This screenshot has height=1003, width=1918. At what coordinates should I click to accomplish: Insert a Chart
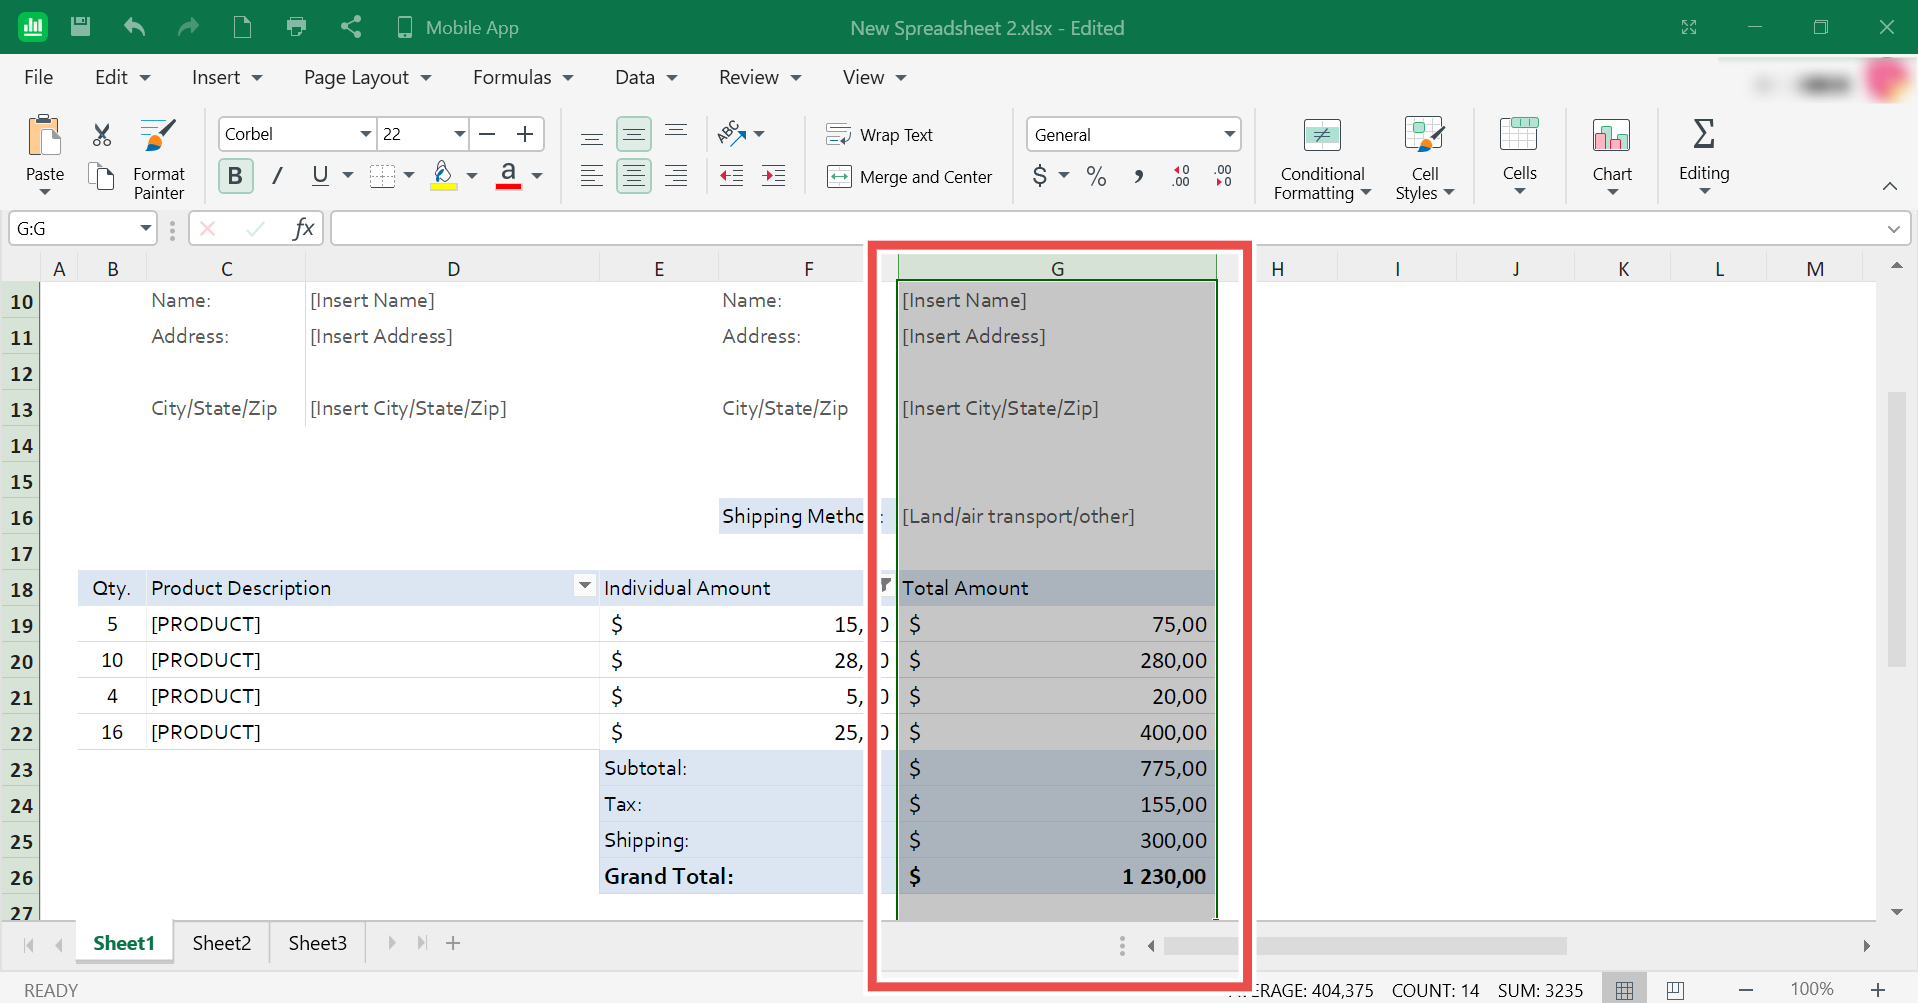pos(1612,157)
